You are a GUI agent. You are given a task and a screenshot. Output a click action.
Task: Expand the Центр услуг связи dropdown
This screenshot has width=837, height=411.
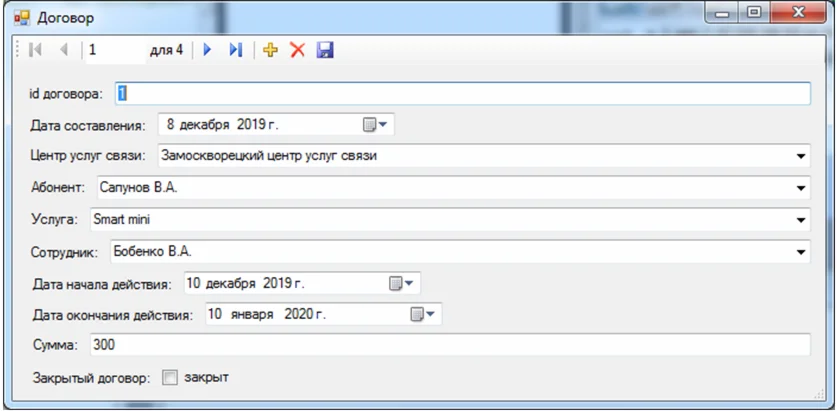pos(800,156)
